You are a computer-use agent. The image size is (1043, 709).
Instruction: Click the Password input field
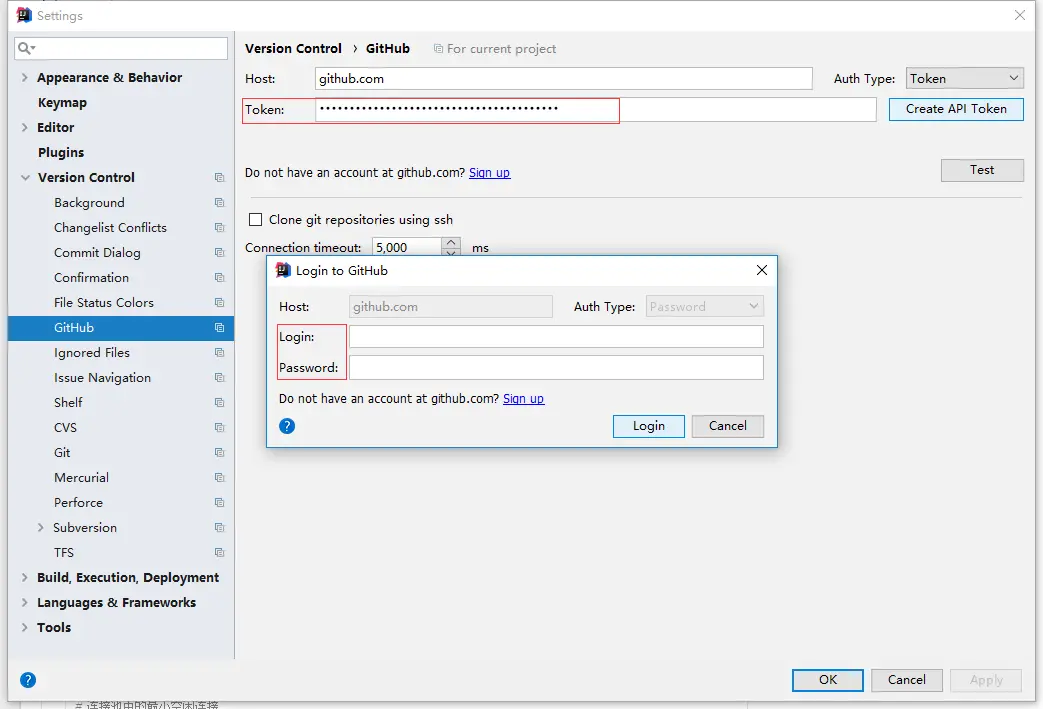pyautogui.click(x=556, y=368)
